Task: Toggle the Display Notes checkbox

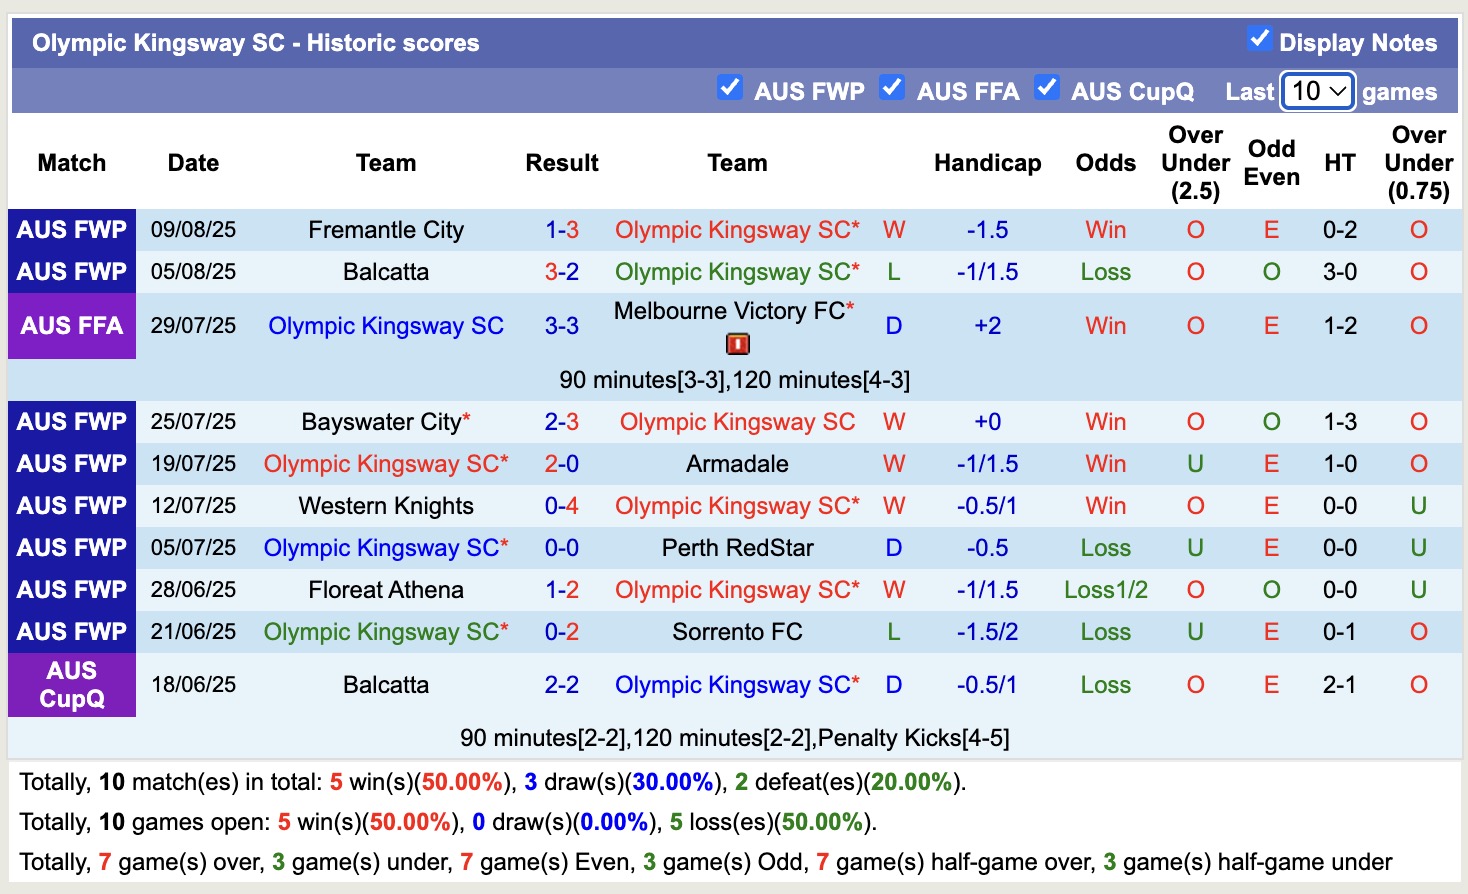Action: [x=1258, y=38]
